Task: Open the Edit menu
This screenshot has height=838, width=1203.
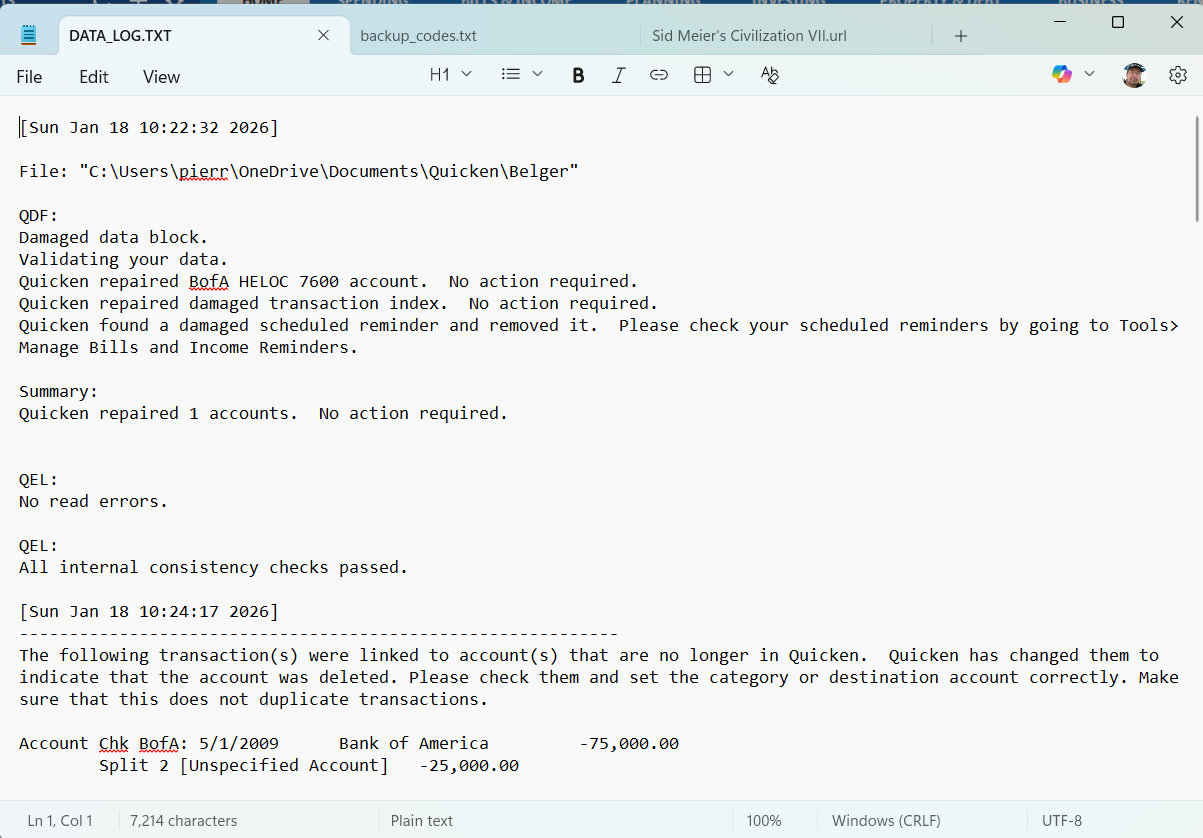Action: pyautogui.click(x=94, y=77)
